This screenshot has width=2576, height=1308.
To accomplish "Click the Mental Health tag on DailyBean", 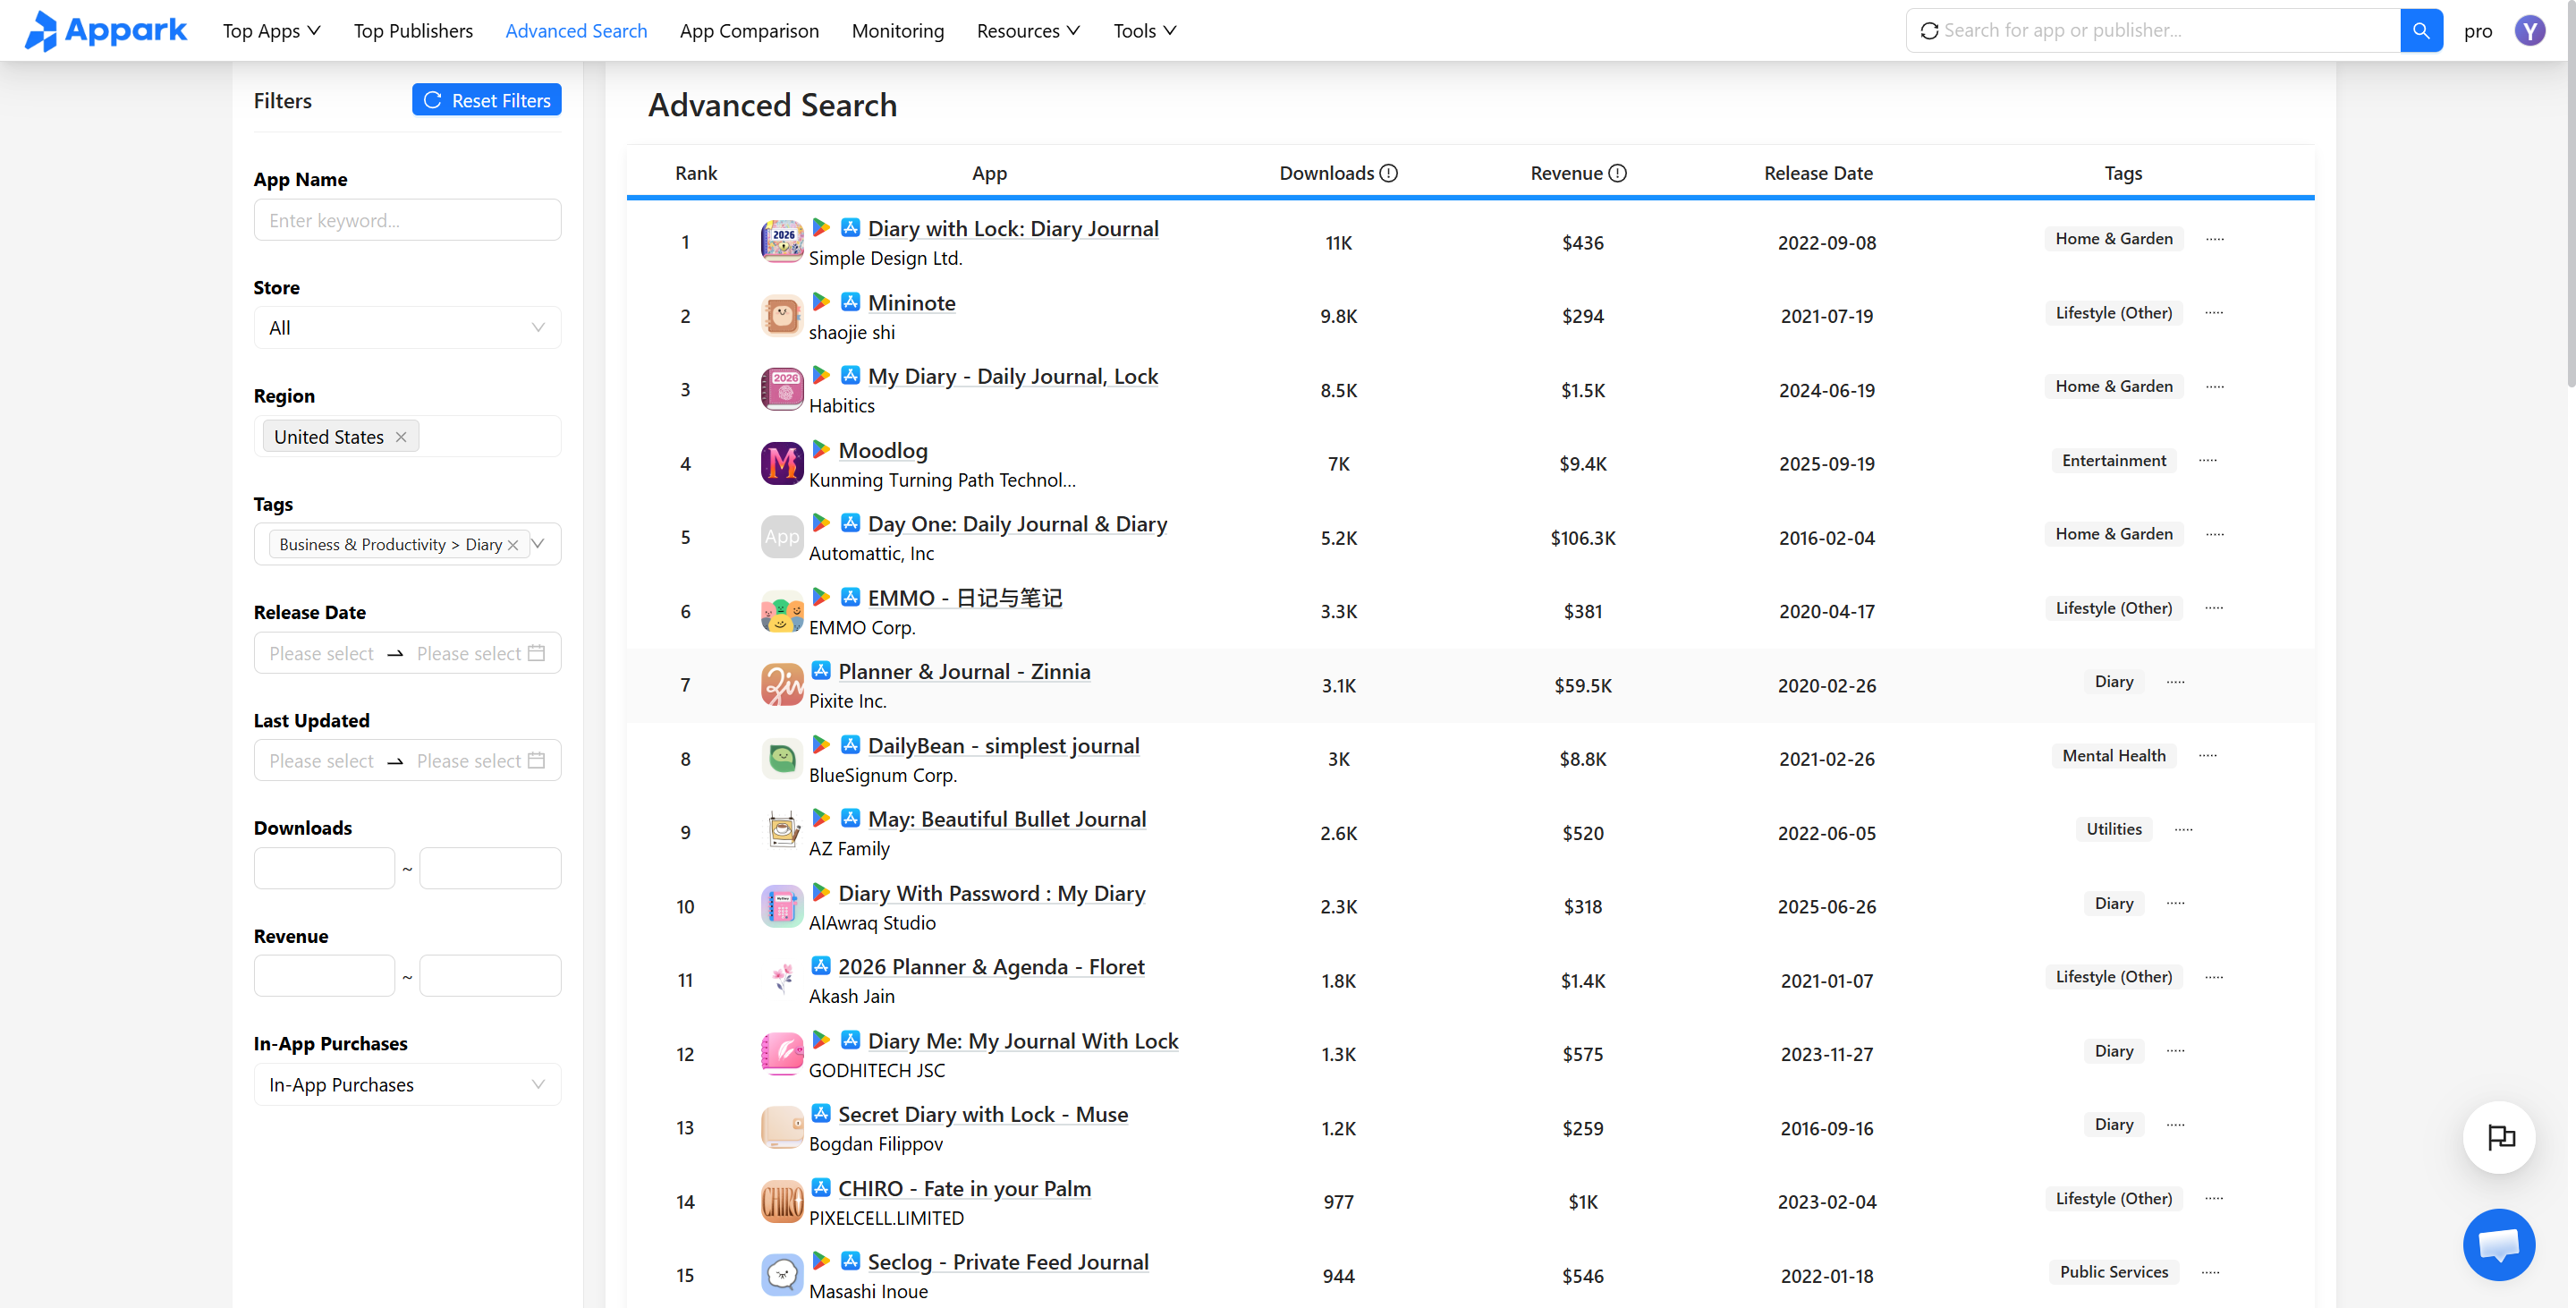I will pos(2114,756).
